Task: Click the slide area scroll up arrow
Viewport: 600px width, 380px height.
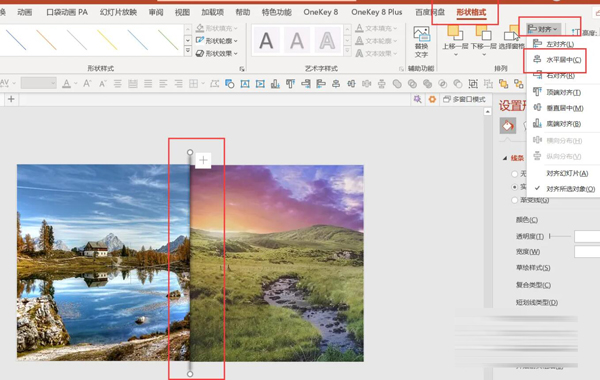Action: [x=487, y=112]
